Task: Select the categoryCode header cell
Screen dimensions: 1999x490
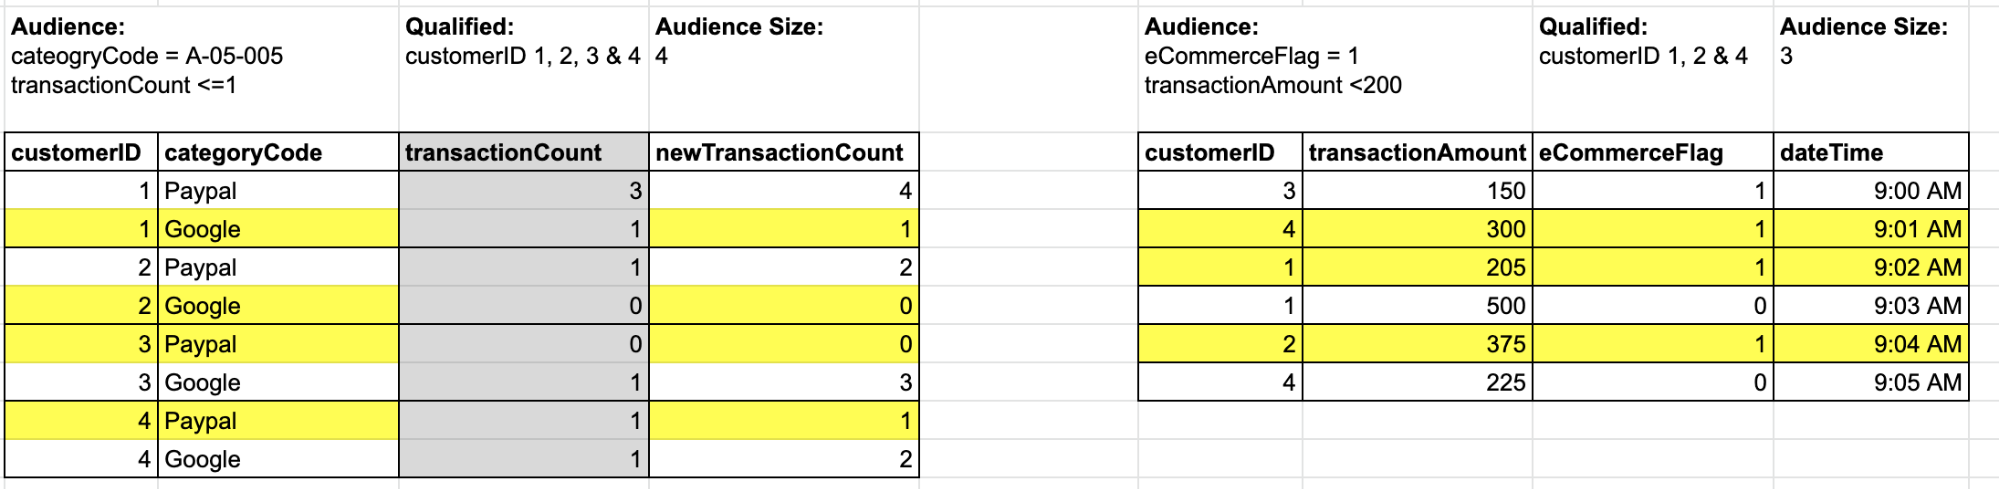Action: tap(277, 152)
